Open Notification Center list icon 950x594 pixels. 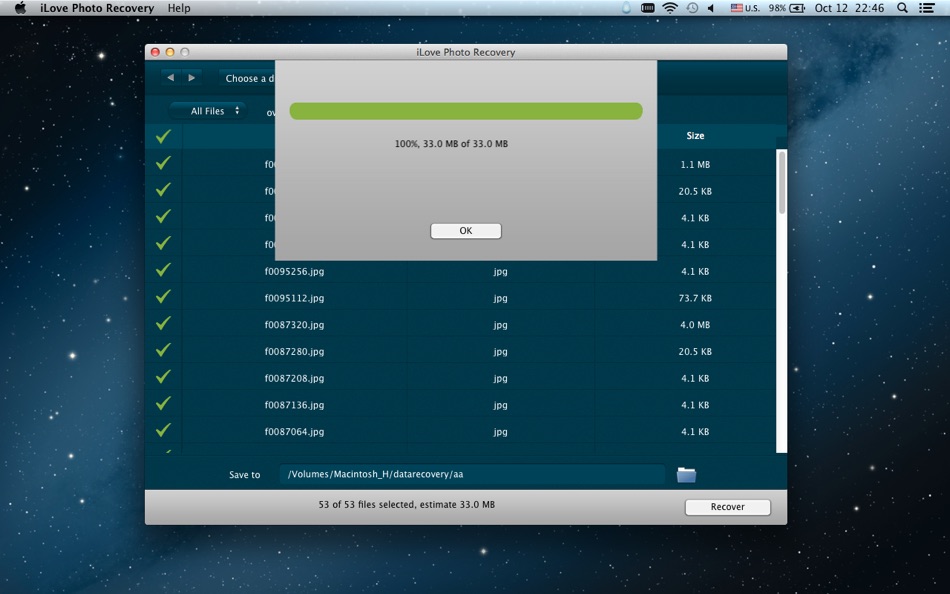(x=926, y=8)
